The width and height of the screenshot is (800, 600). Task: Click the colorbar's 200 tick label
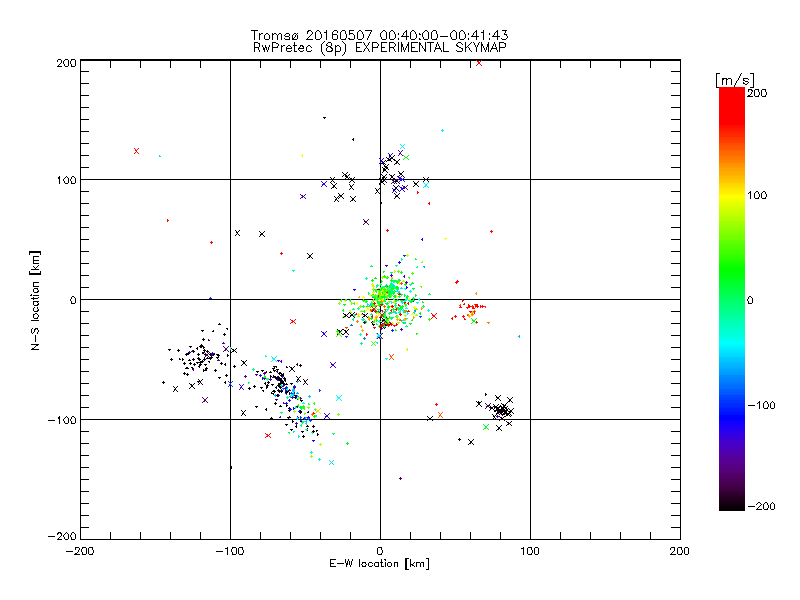coord(757,93)
